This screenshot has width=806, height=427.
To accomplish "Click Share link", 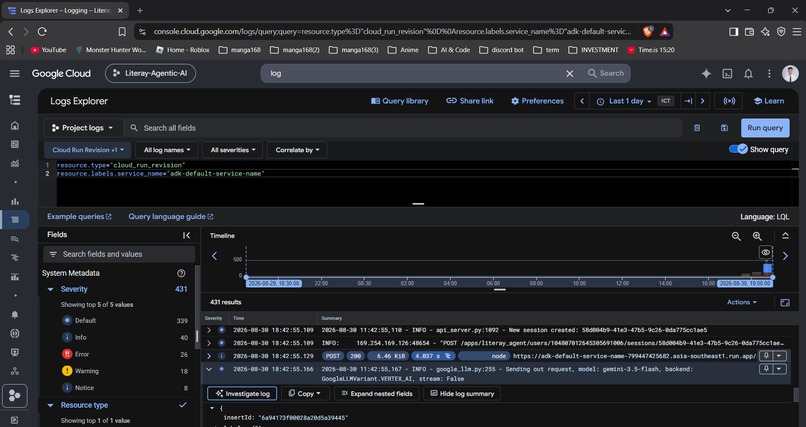I will click(470, 101).
